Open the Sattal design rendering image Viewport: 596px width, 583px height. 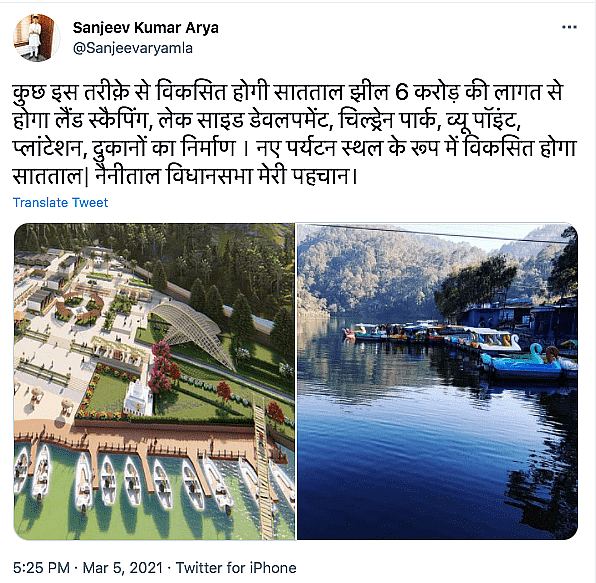(x=154, y=381)
